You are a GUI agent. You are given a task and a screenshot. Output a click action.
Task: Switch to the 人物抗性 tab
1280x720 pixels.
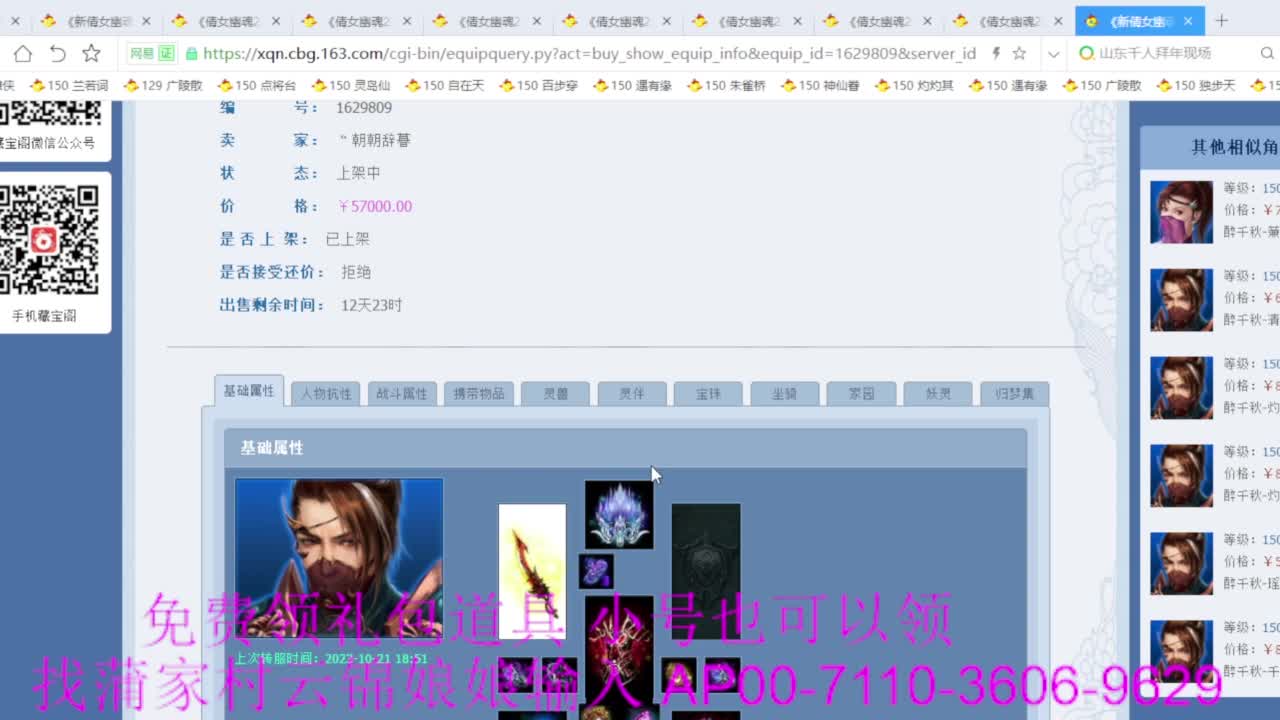pos(324,393)
